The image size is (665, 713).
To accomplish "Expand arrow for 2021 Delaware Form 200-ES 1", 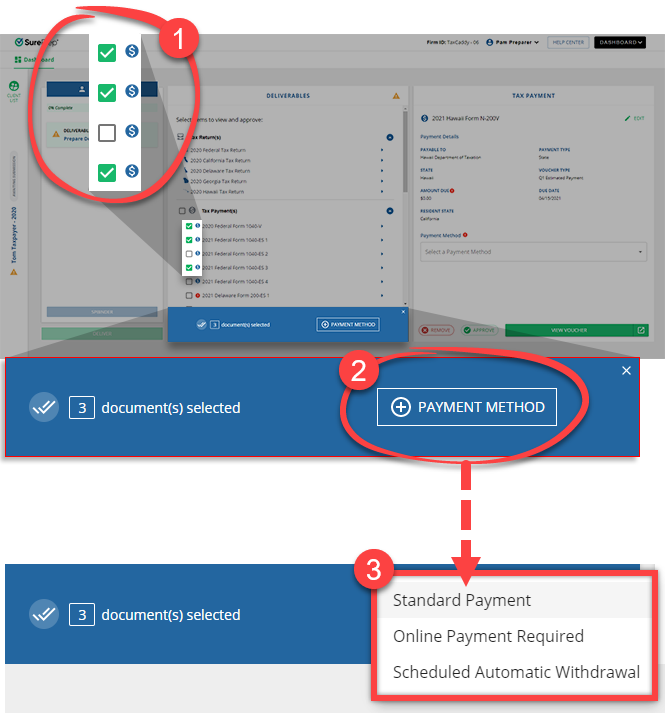I will (382, 296).
